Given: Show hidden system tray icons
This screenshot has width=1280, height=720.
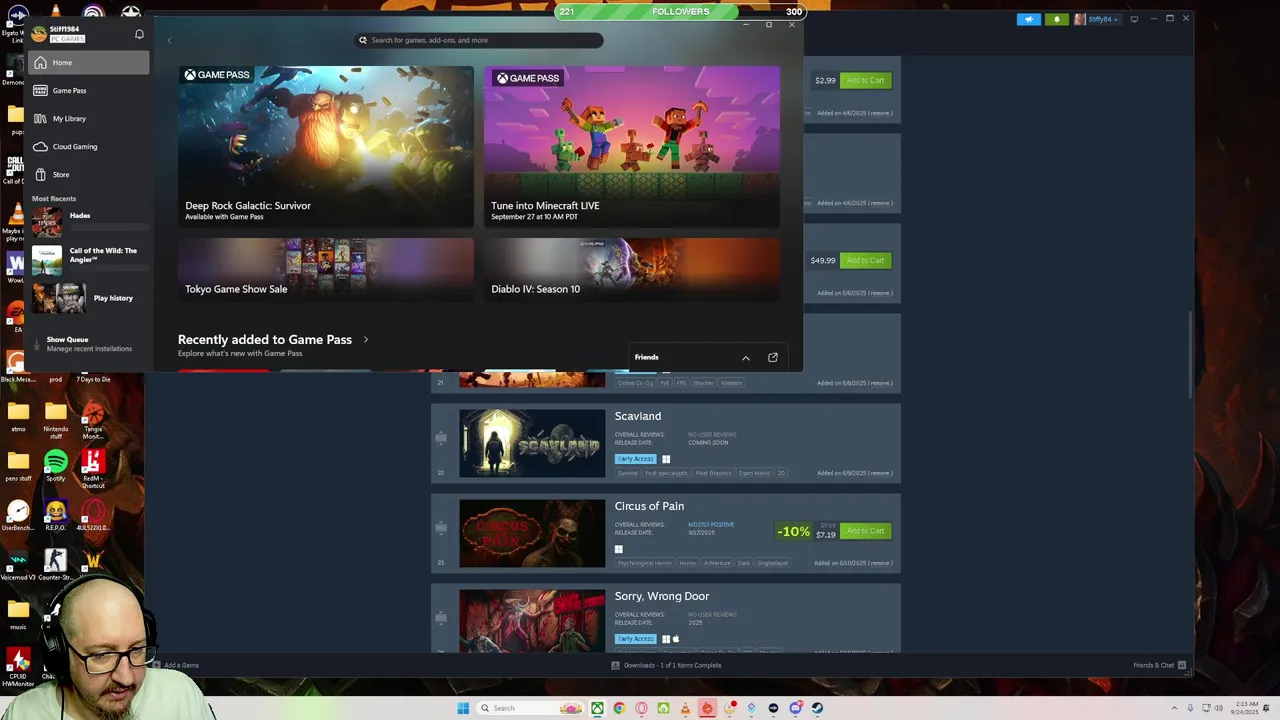Looking at the screenshot, I should [1175, 708].
